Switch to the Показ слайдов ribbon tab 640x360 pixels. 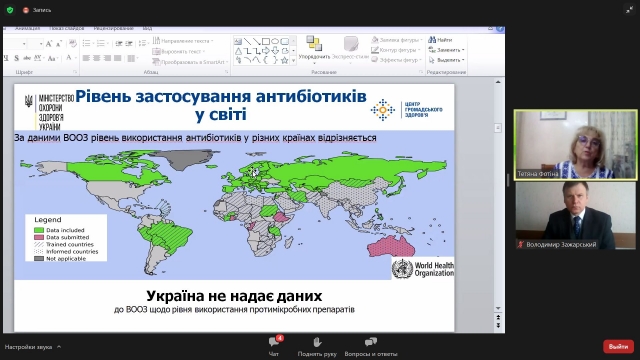coord(67,28)
